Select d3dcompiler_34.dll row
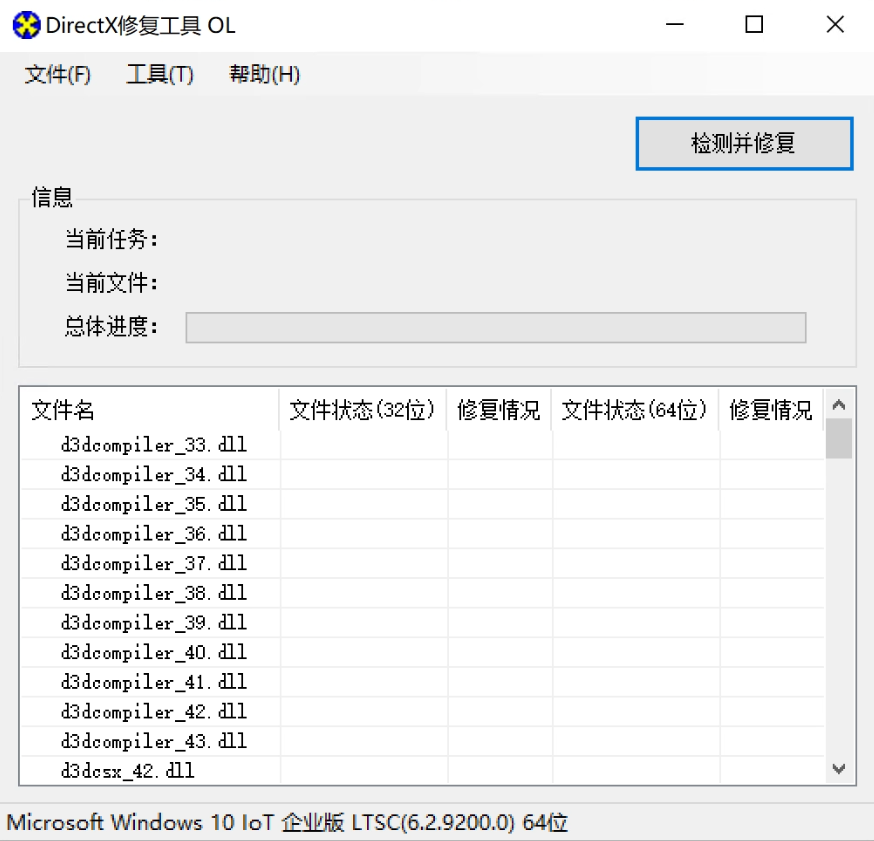 coord(423,474)
